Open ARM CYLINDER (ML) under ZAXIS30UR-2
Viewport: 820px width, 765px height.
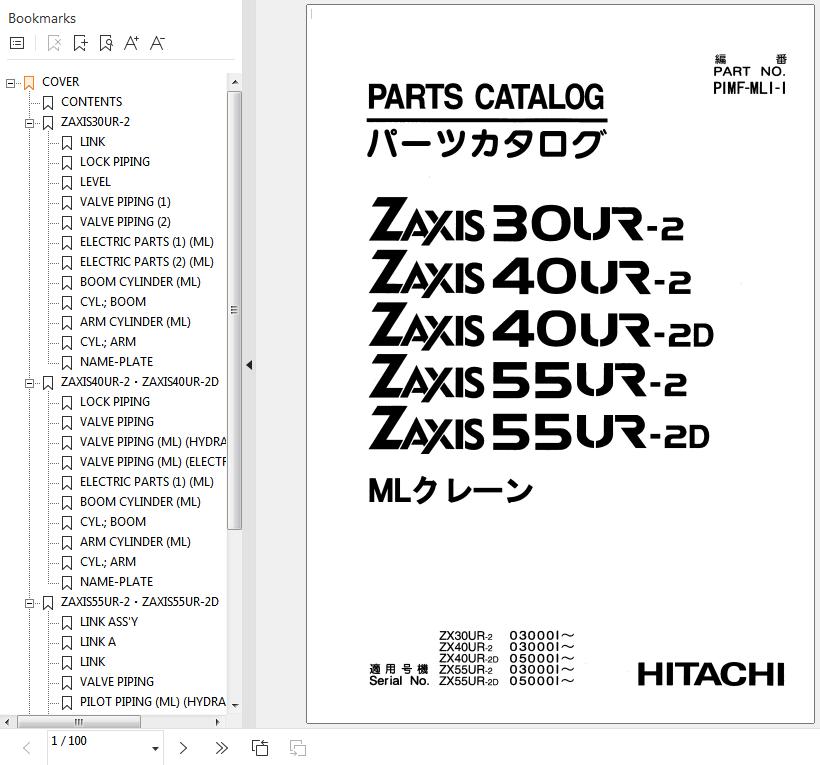click(135, 322)
